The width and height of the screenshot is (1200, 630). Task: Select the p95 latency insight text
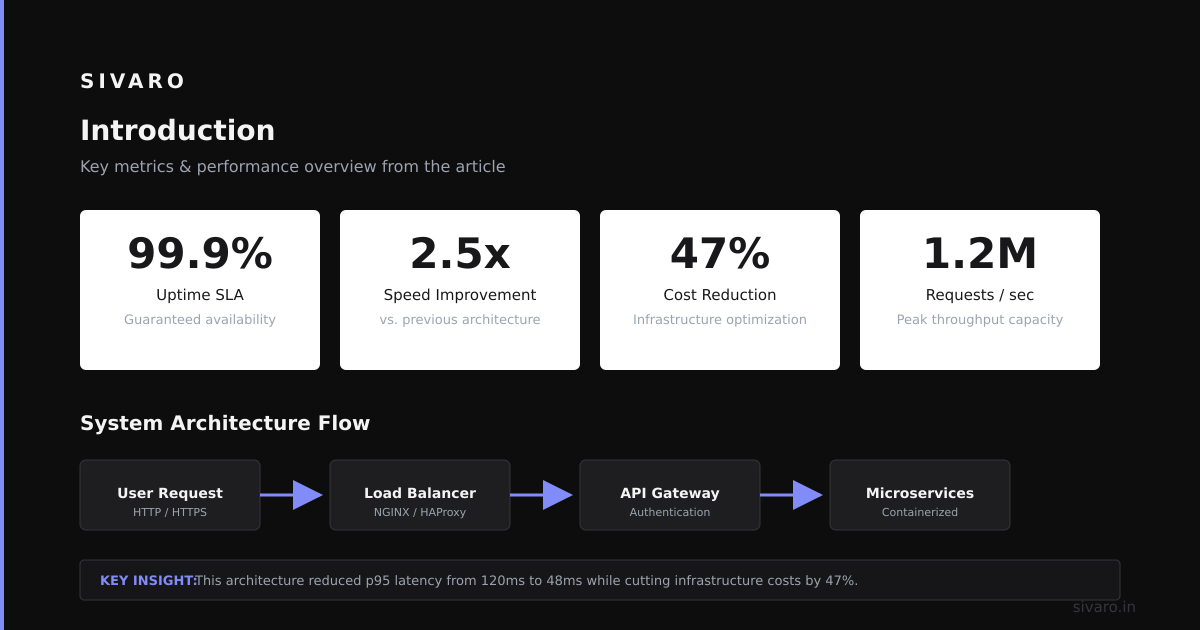point(526,580)
